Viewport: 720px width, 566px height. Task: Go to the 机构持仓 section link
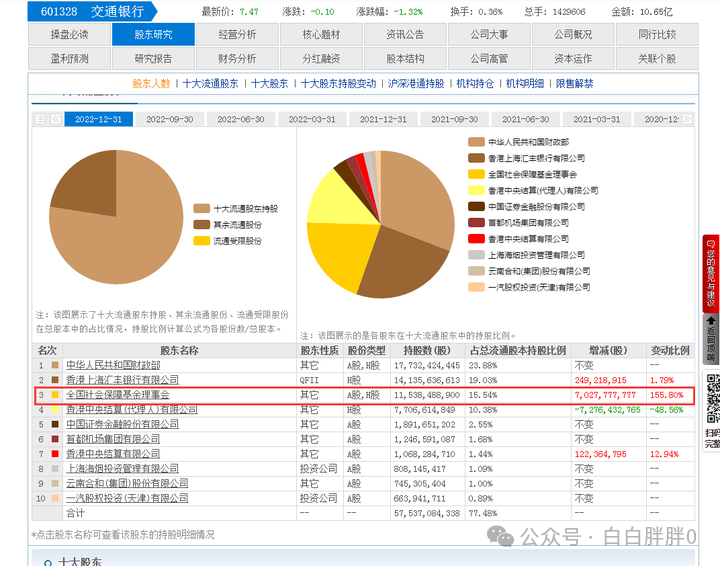tap(475, 84)
